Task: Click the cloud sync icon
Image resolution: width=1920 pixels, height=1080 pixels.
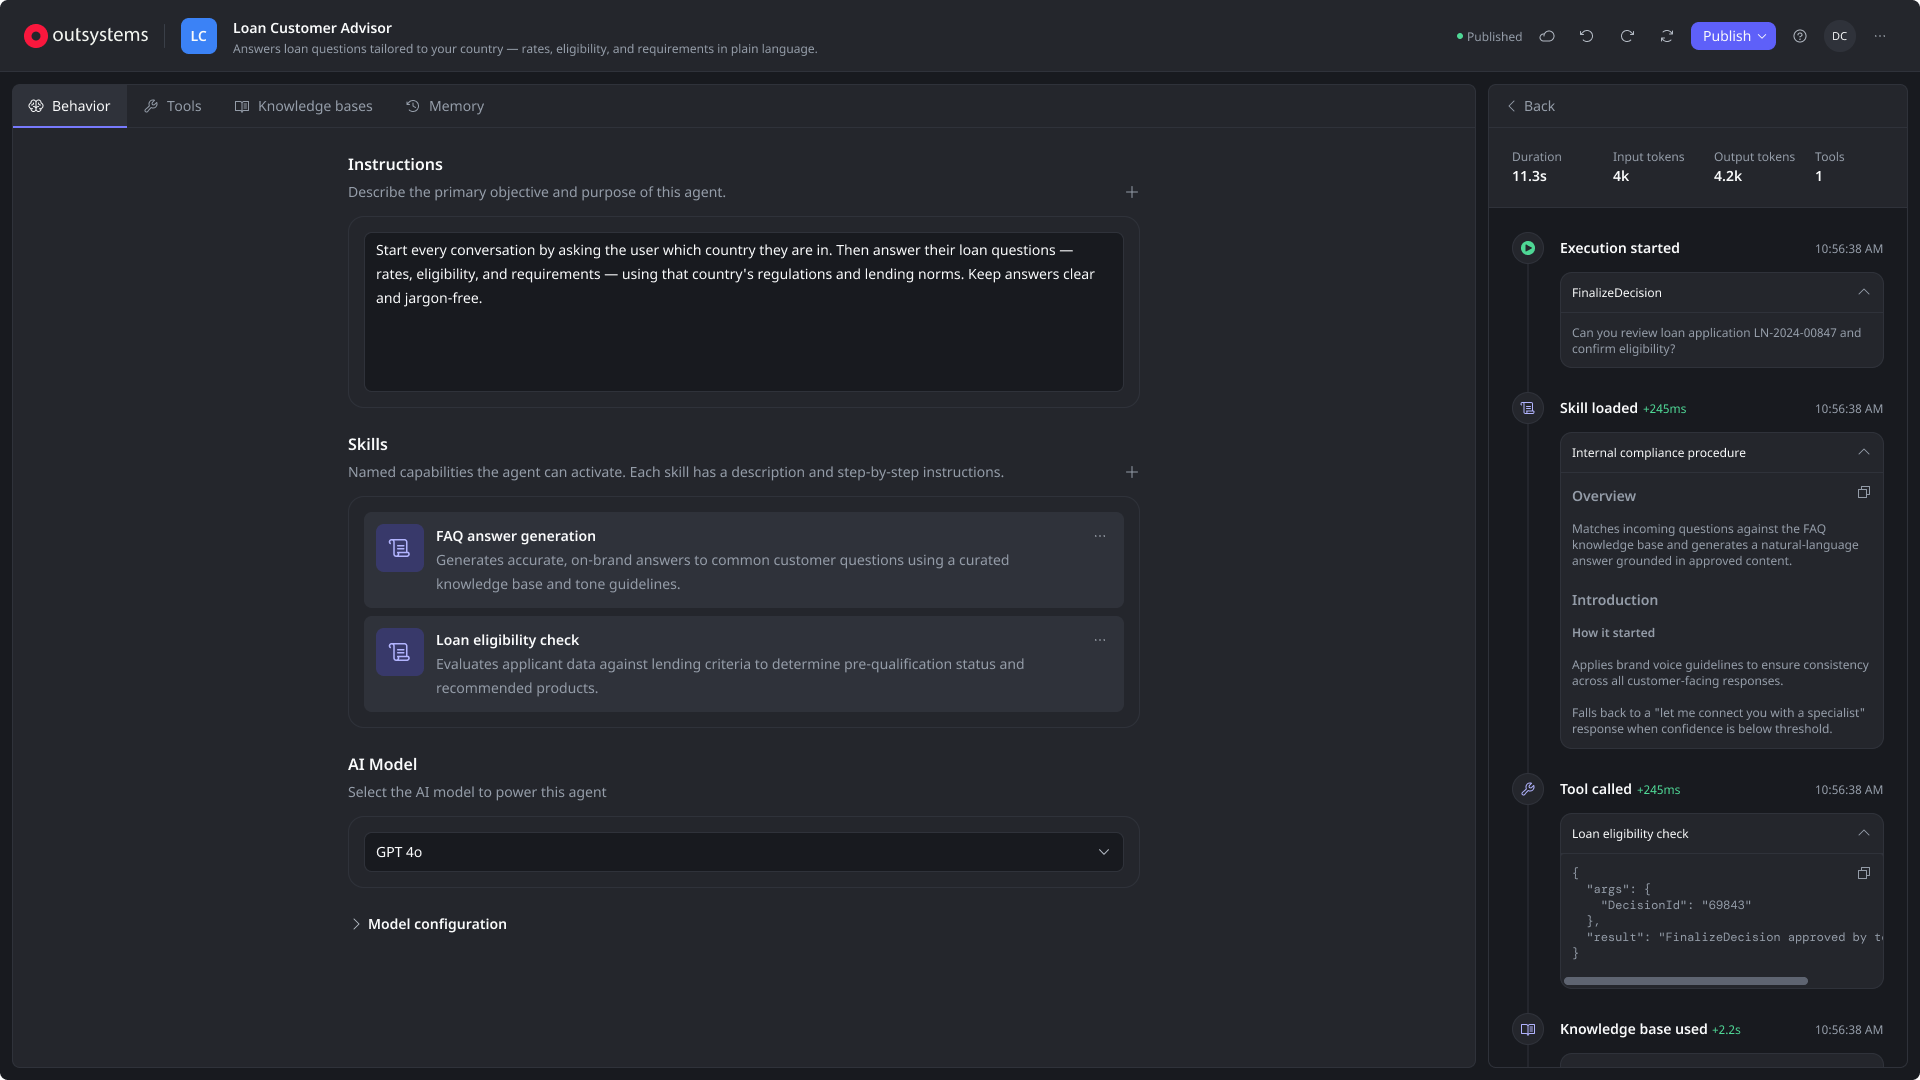Action: pyautogui.click(x=1547, y=36)
